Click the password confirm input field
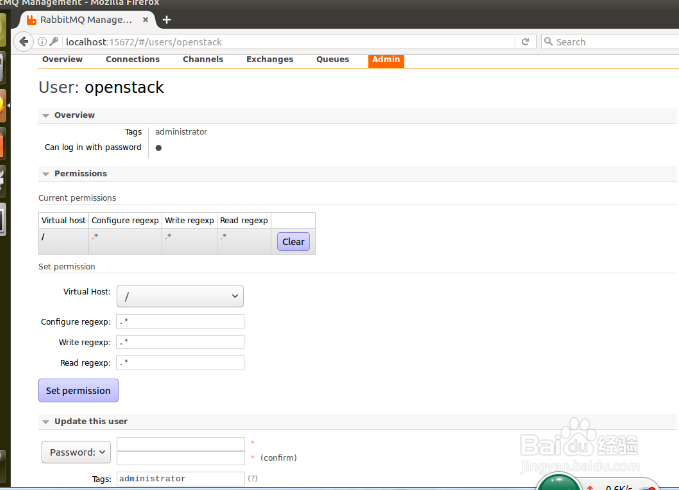 [x=181, y=458]
